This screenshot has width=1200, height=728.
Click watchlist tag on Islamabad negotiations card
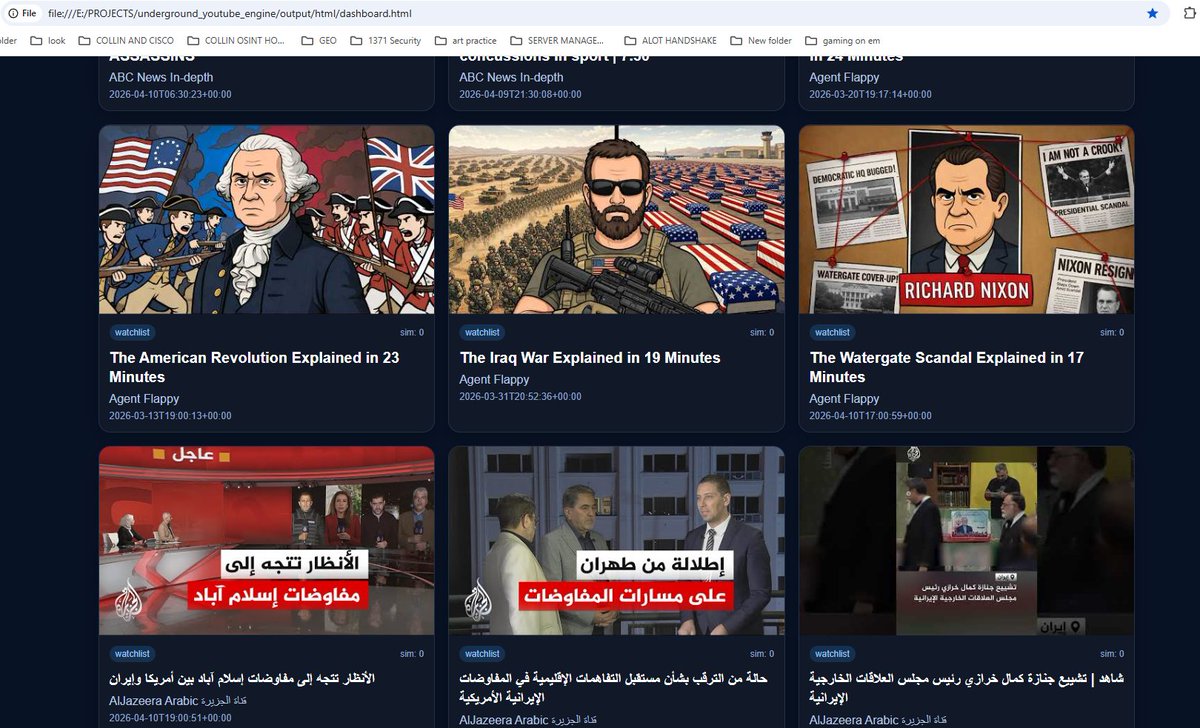[x=132, y=654]
